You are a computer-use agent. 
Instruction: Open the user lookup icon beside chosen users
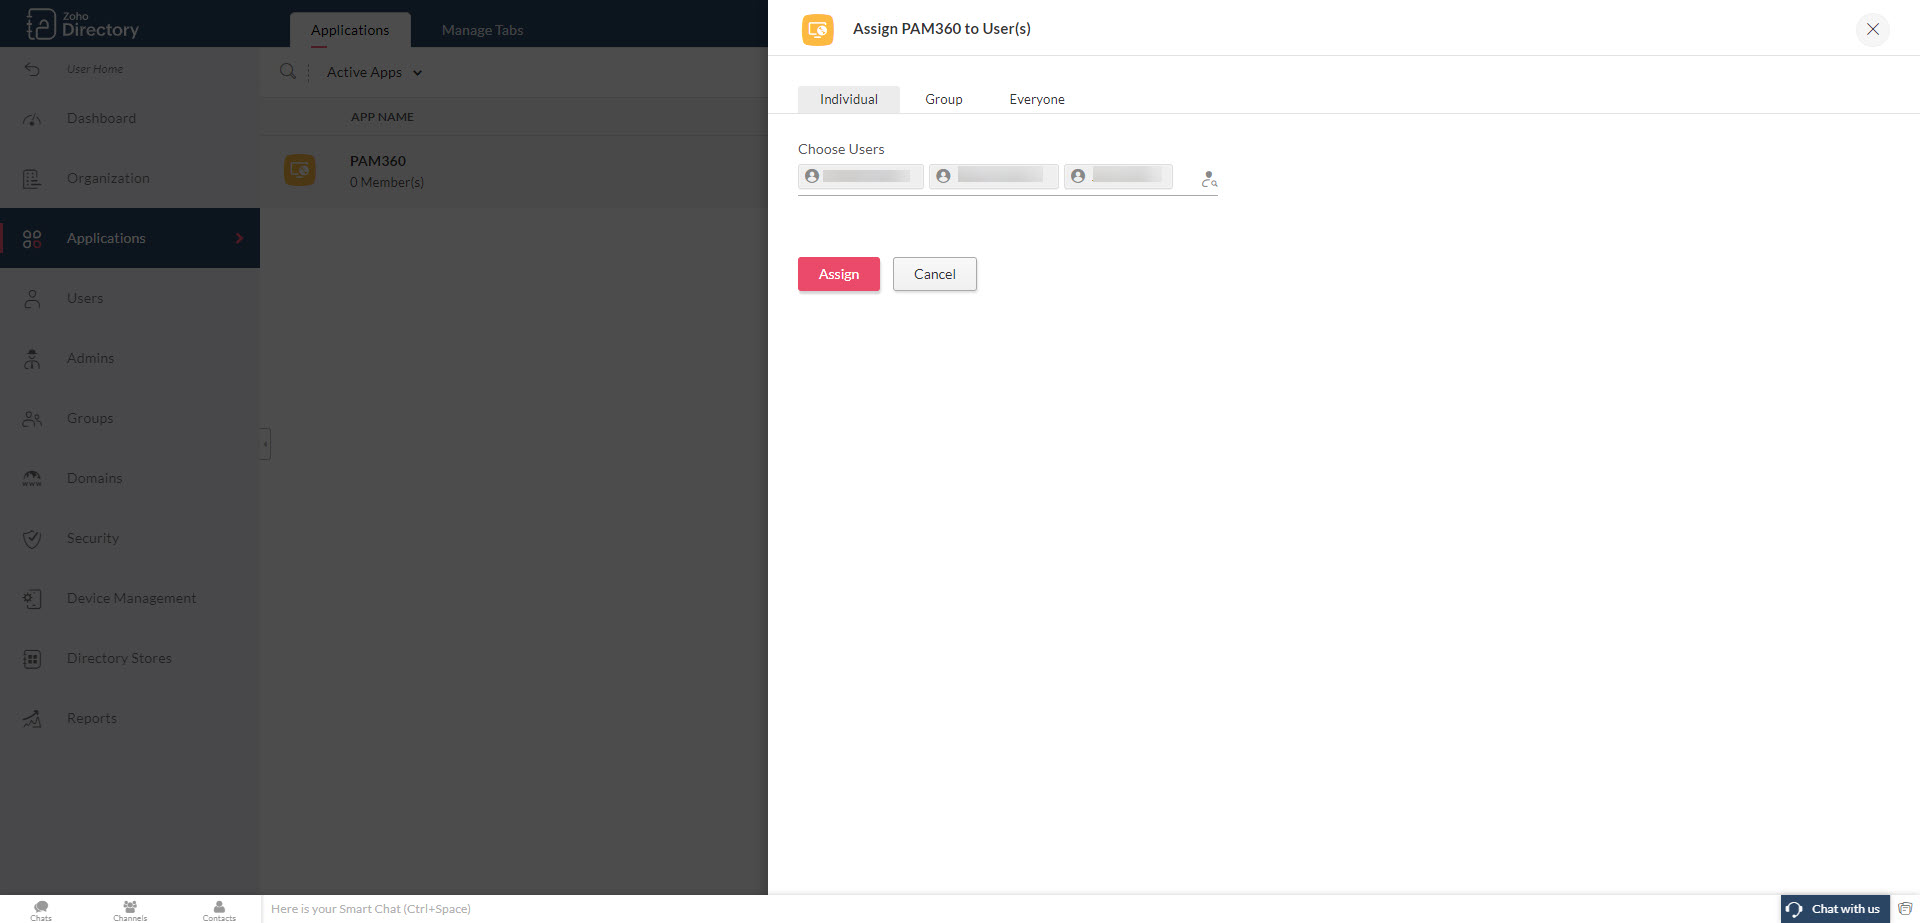pyautogui.click(x=1209, y=179)
